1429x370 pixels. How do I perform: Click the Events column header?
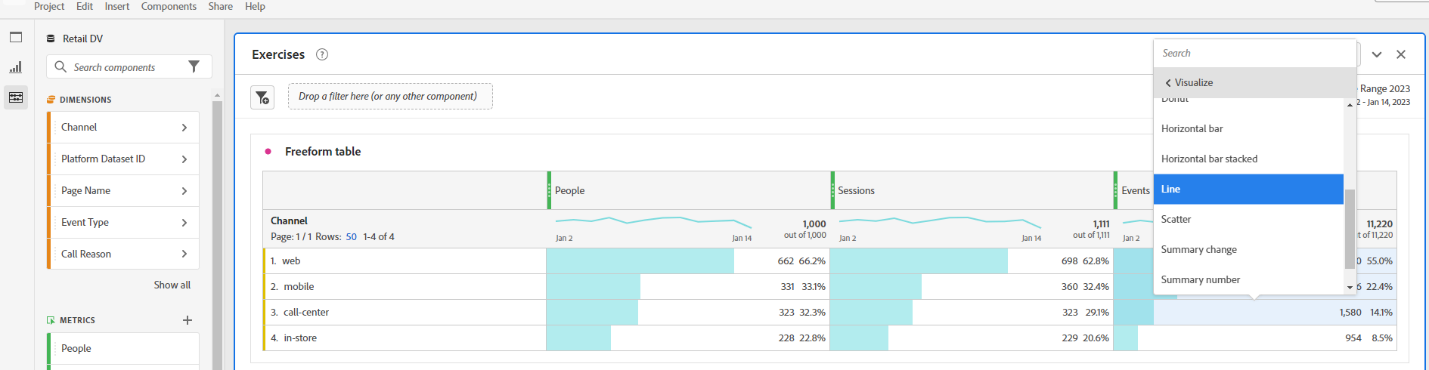coord(1134,190)
